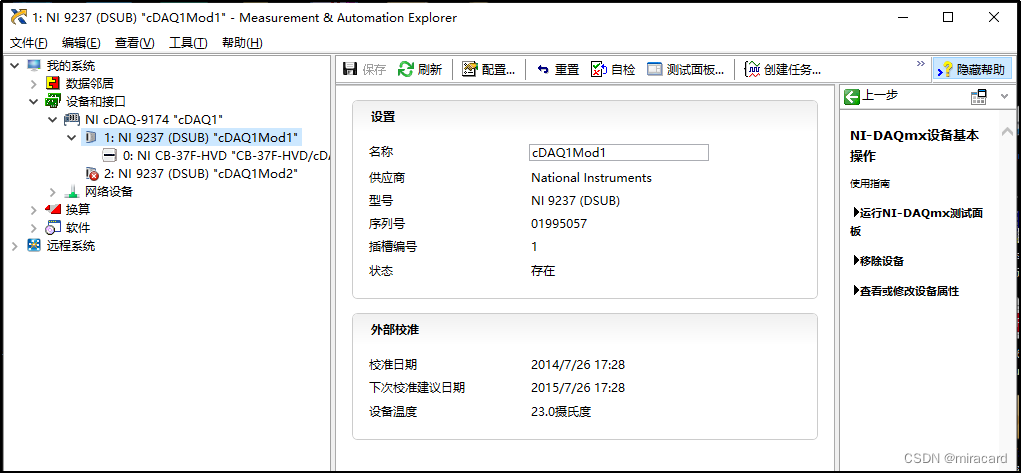Screen dimensions: 1022x473
Task: Click the 隐藏帮助 help question-mark icon
Action: 946,69
